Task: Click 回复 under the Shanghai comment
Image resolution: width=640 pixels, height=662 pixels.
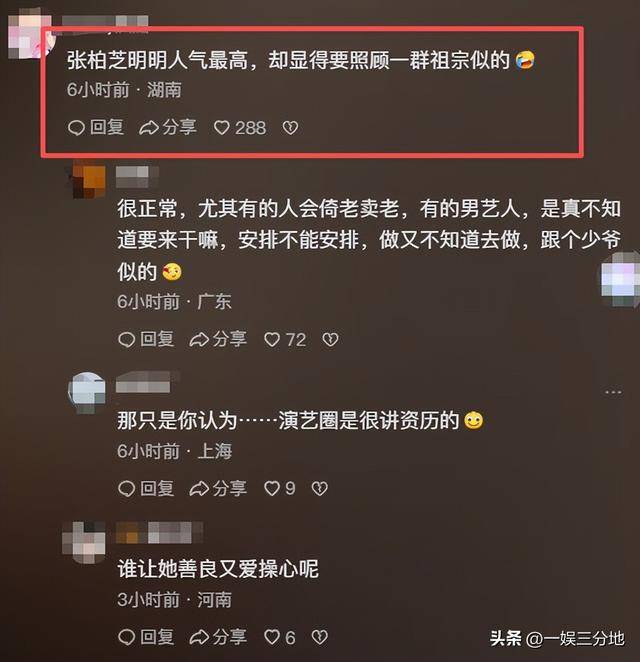Action: point(157,488)
